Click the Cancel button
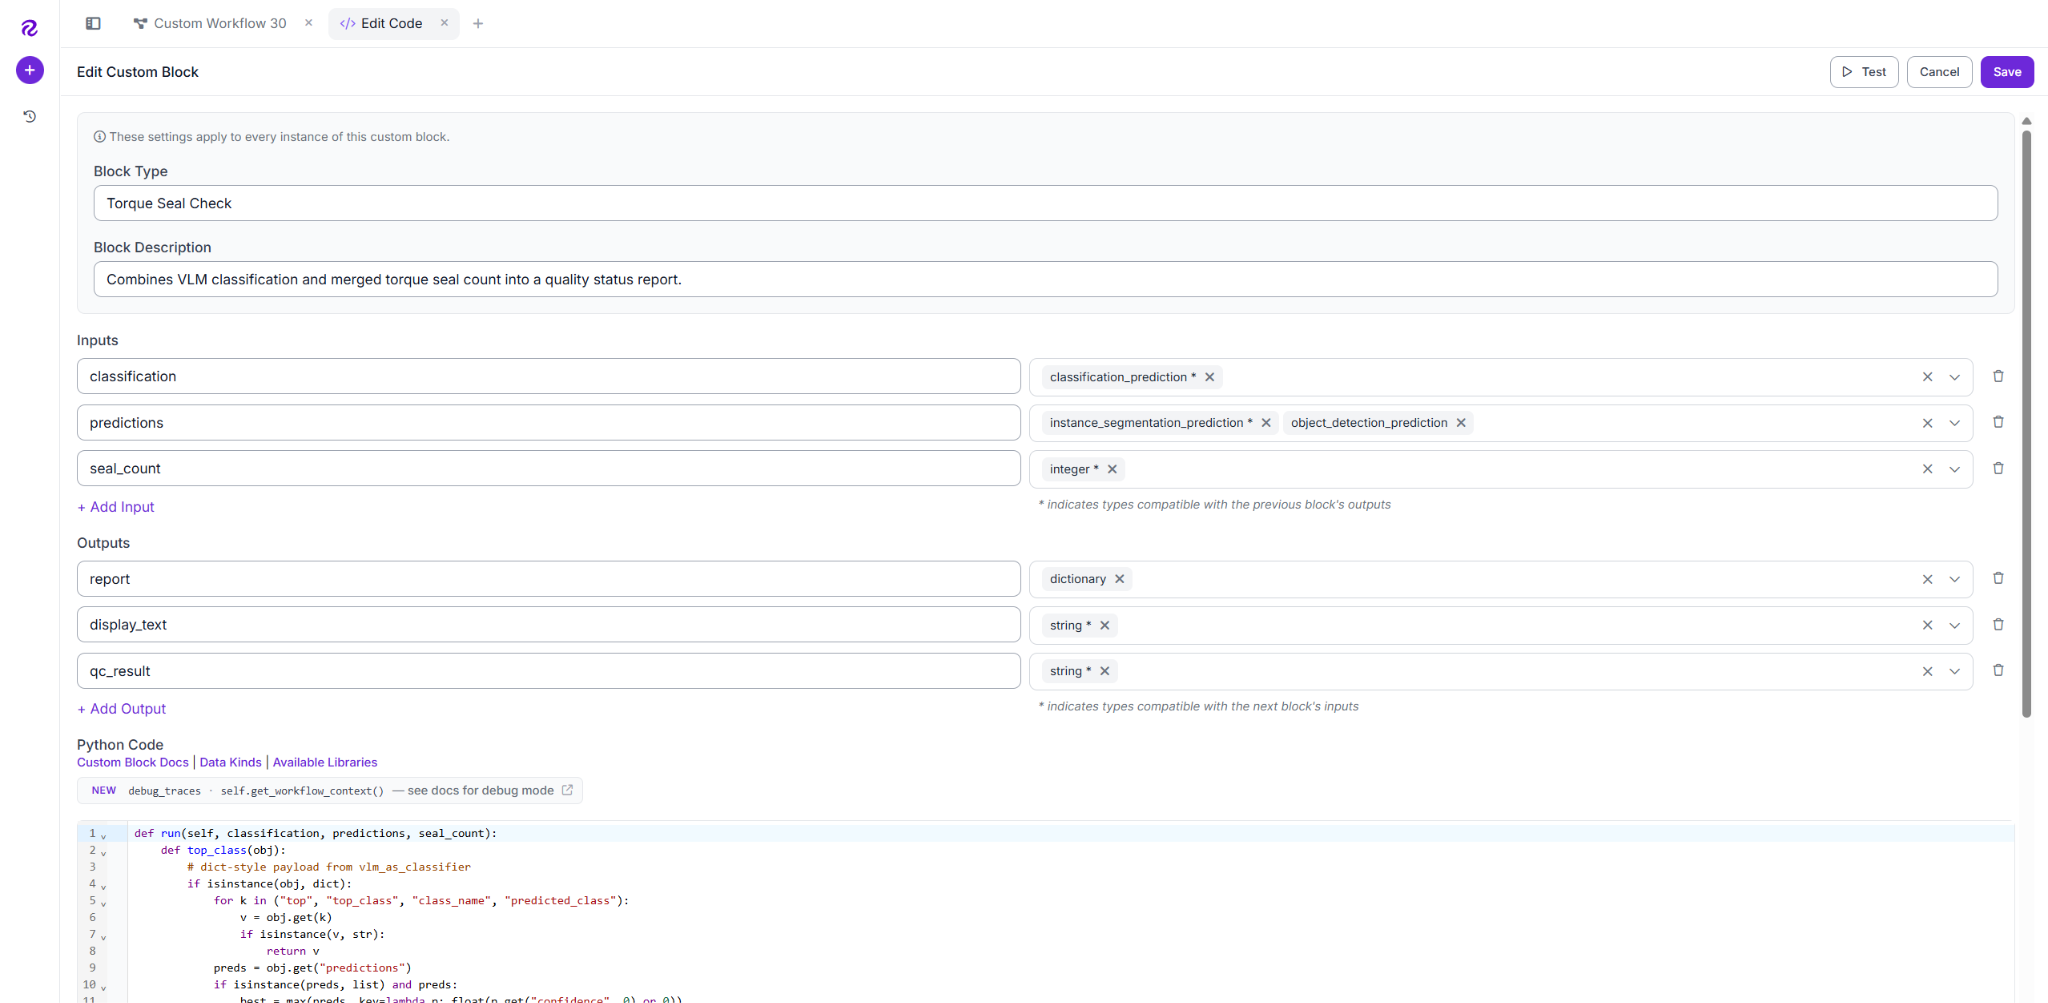This screenshot has width=2048, height=1003. pyautogui.click(x=1939, y=72)
